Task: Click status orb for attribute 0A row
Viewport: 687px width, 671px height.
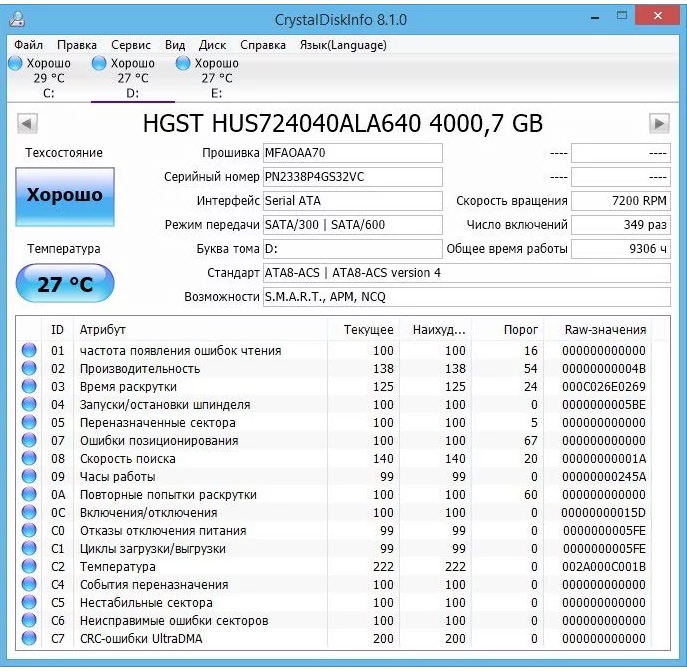Action: pyautogui.click(x=29, y=494)
